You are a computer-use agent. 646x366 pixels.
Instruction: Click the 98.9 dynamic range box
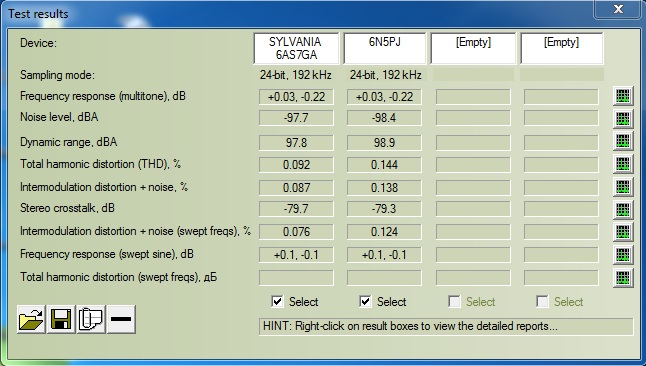384,143
